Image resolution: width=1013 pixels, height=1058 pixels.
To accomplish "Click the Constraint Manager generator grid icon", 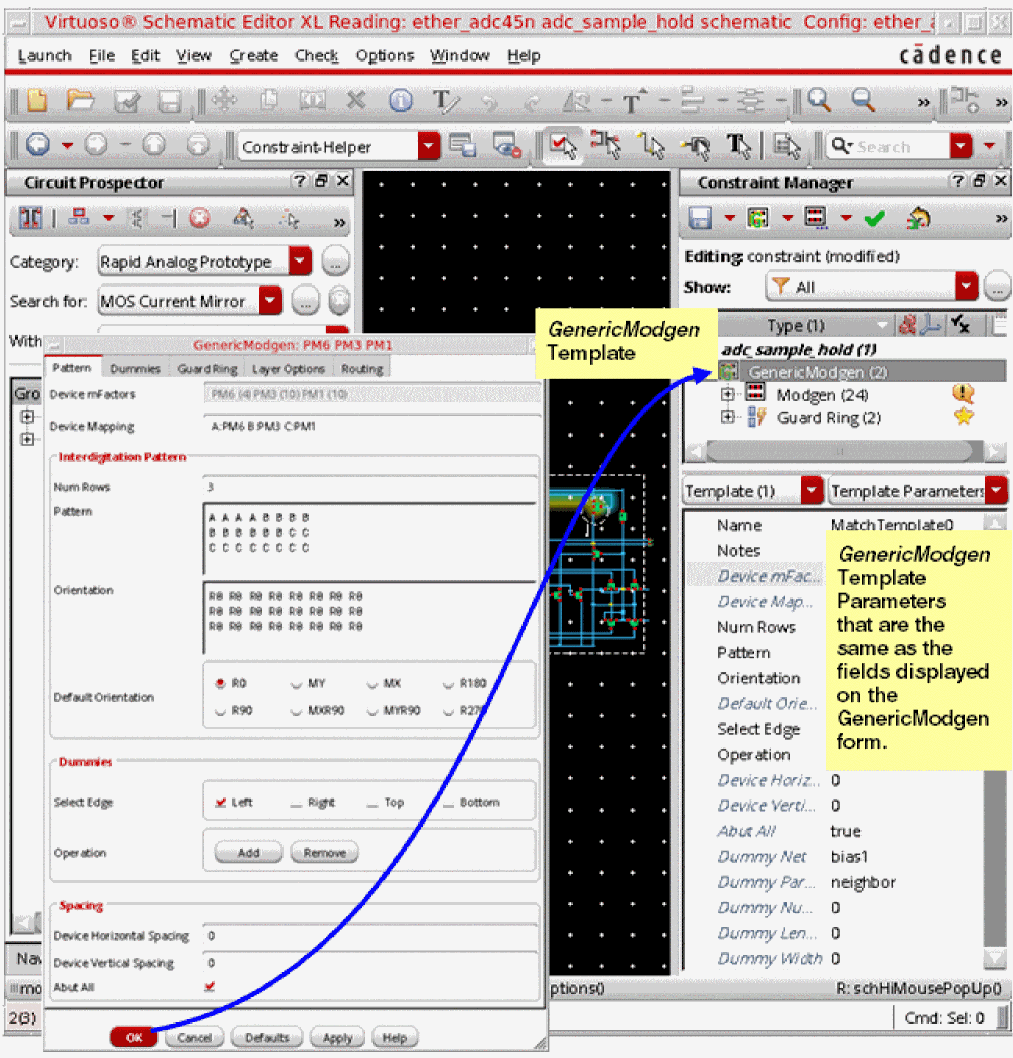I will pyautogui.click(x=758, y=218).
